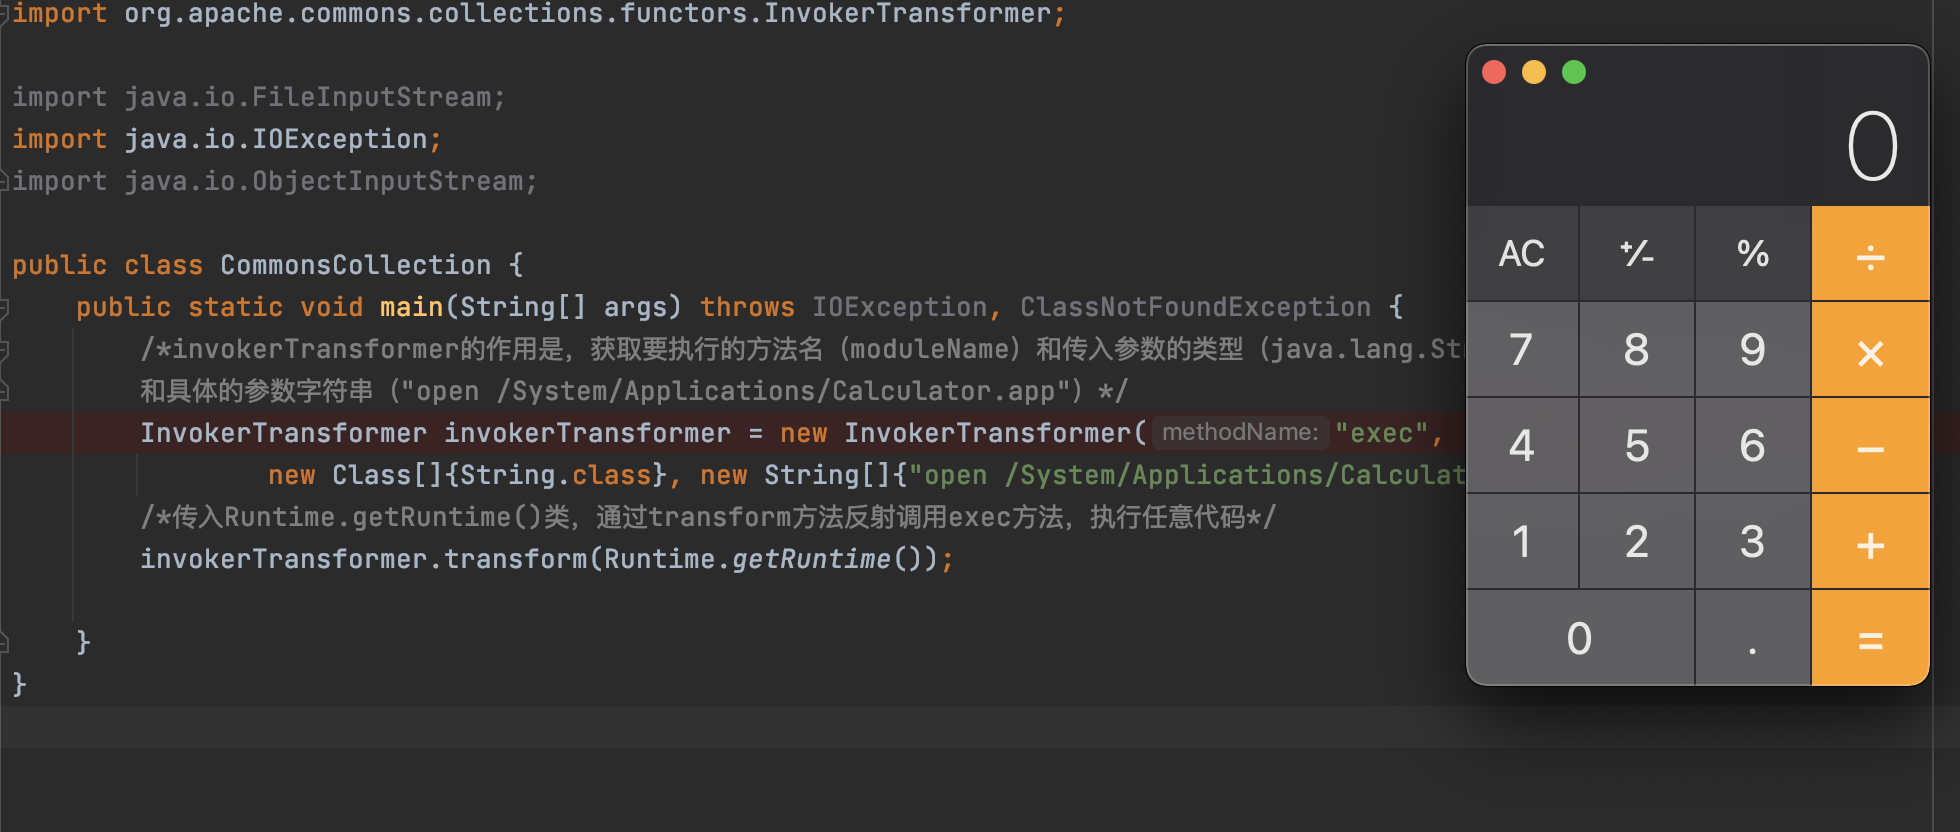Click the wide 0 key in Calculator
This screenshot has height=832, width=1960.
point(1580,638)
